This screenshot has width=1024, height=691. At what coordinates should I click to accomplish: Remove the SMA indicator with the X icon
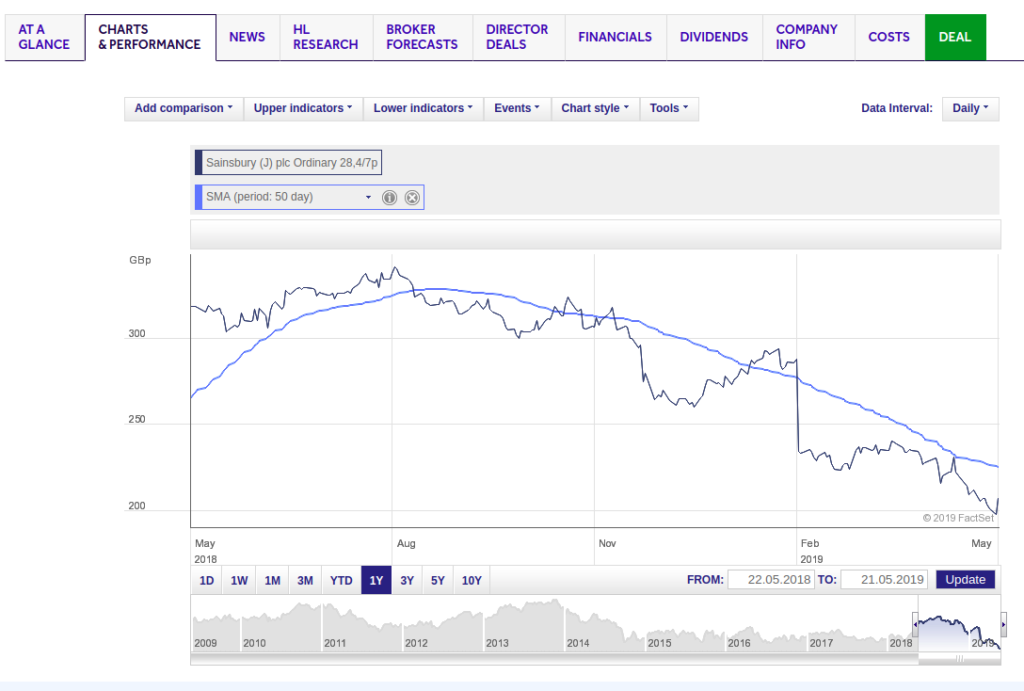[x=412, y=198]
